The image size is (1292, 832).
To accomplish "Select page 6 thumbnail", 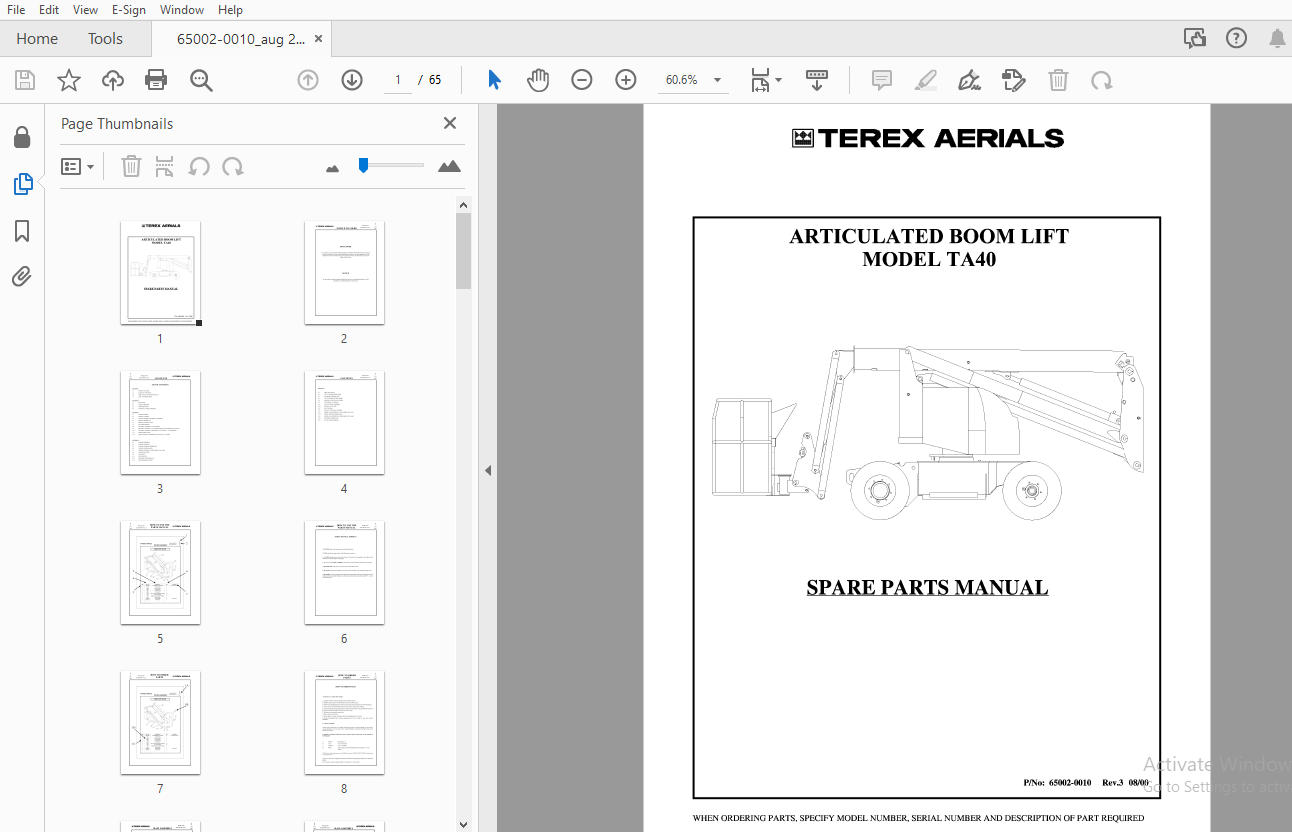I will [344, 573].
